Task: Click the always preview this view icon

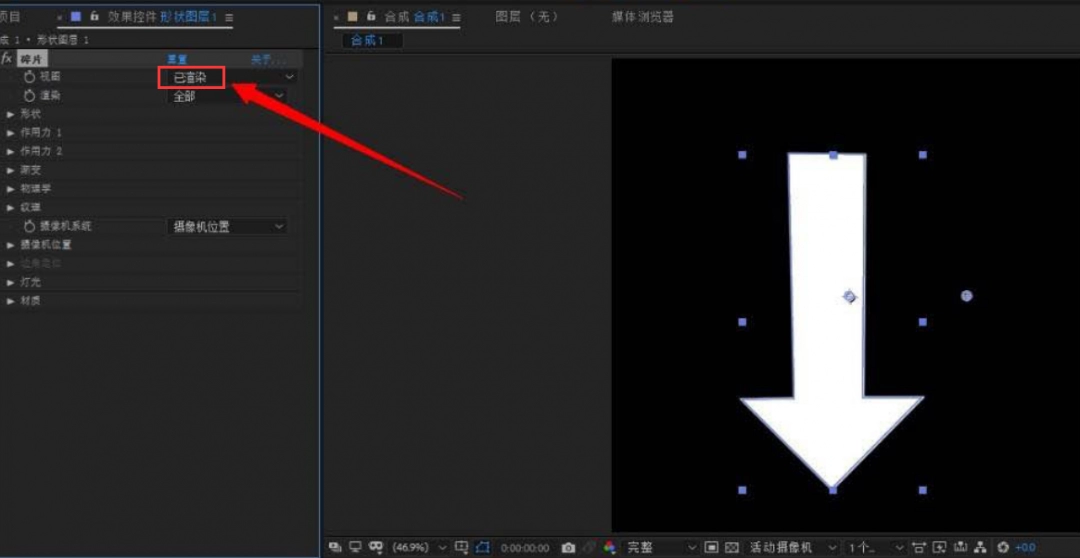Action: click(334, 548)
